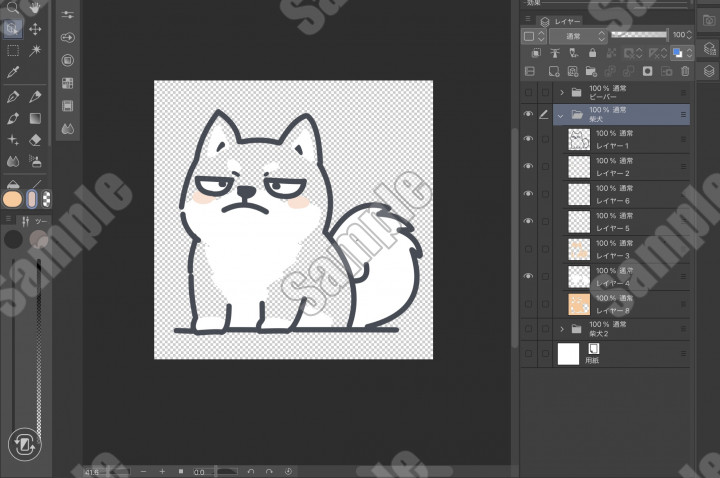Open the レイヤー panel tab

click(x=561, y=21)
